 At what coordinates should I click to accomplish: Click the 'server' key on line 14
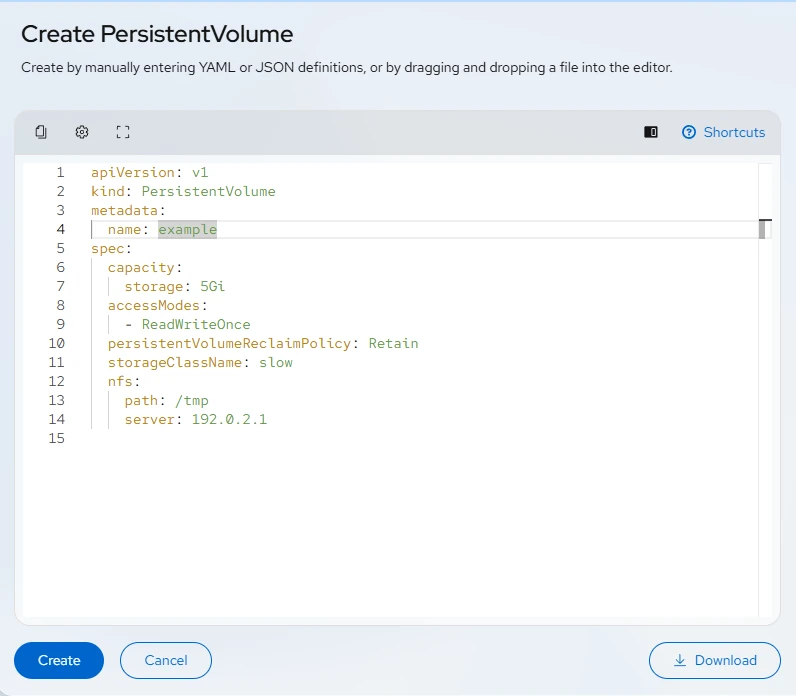(150, 419)
